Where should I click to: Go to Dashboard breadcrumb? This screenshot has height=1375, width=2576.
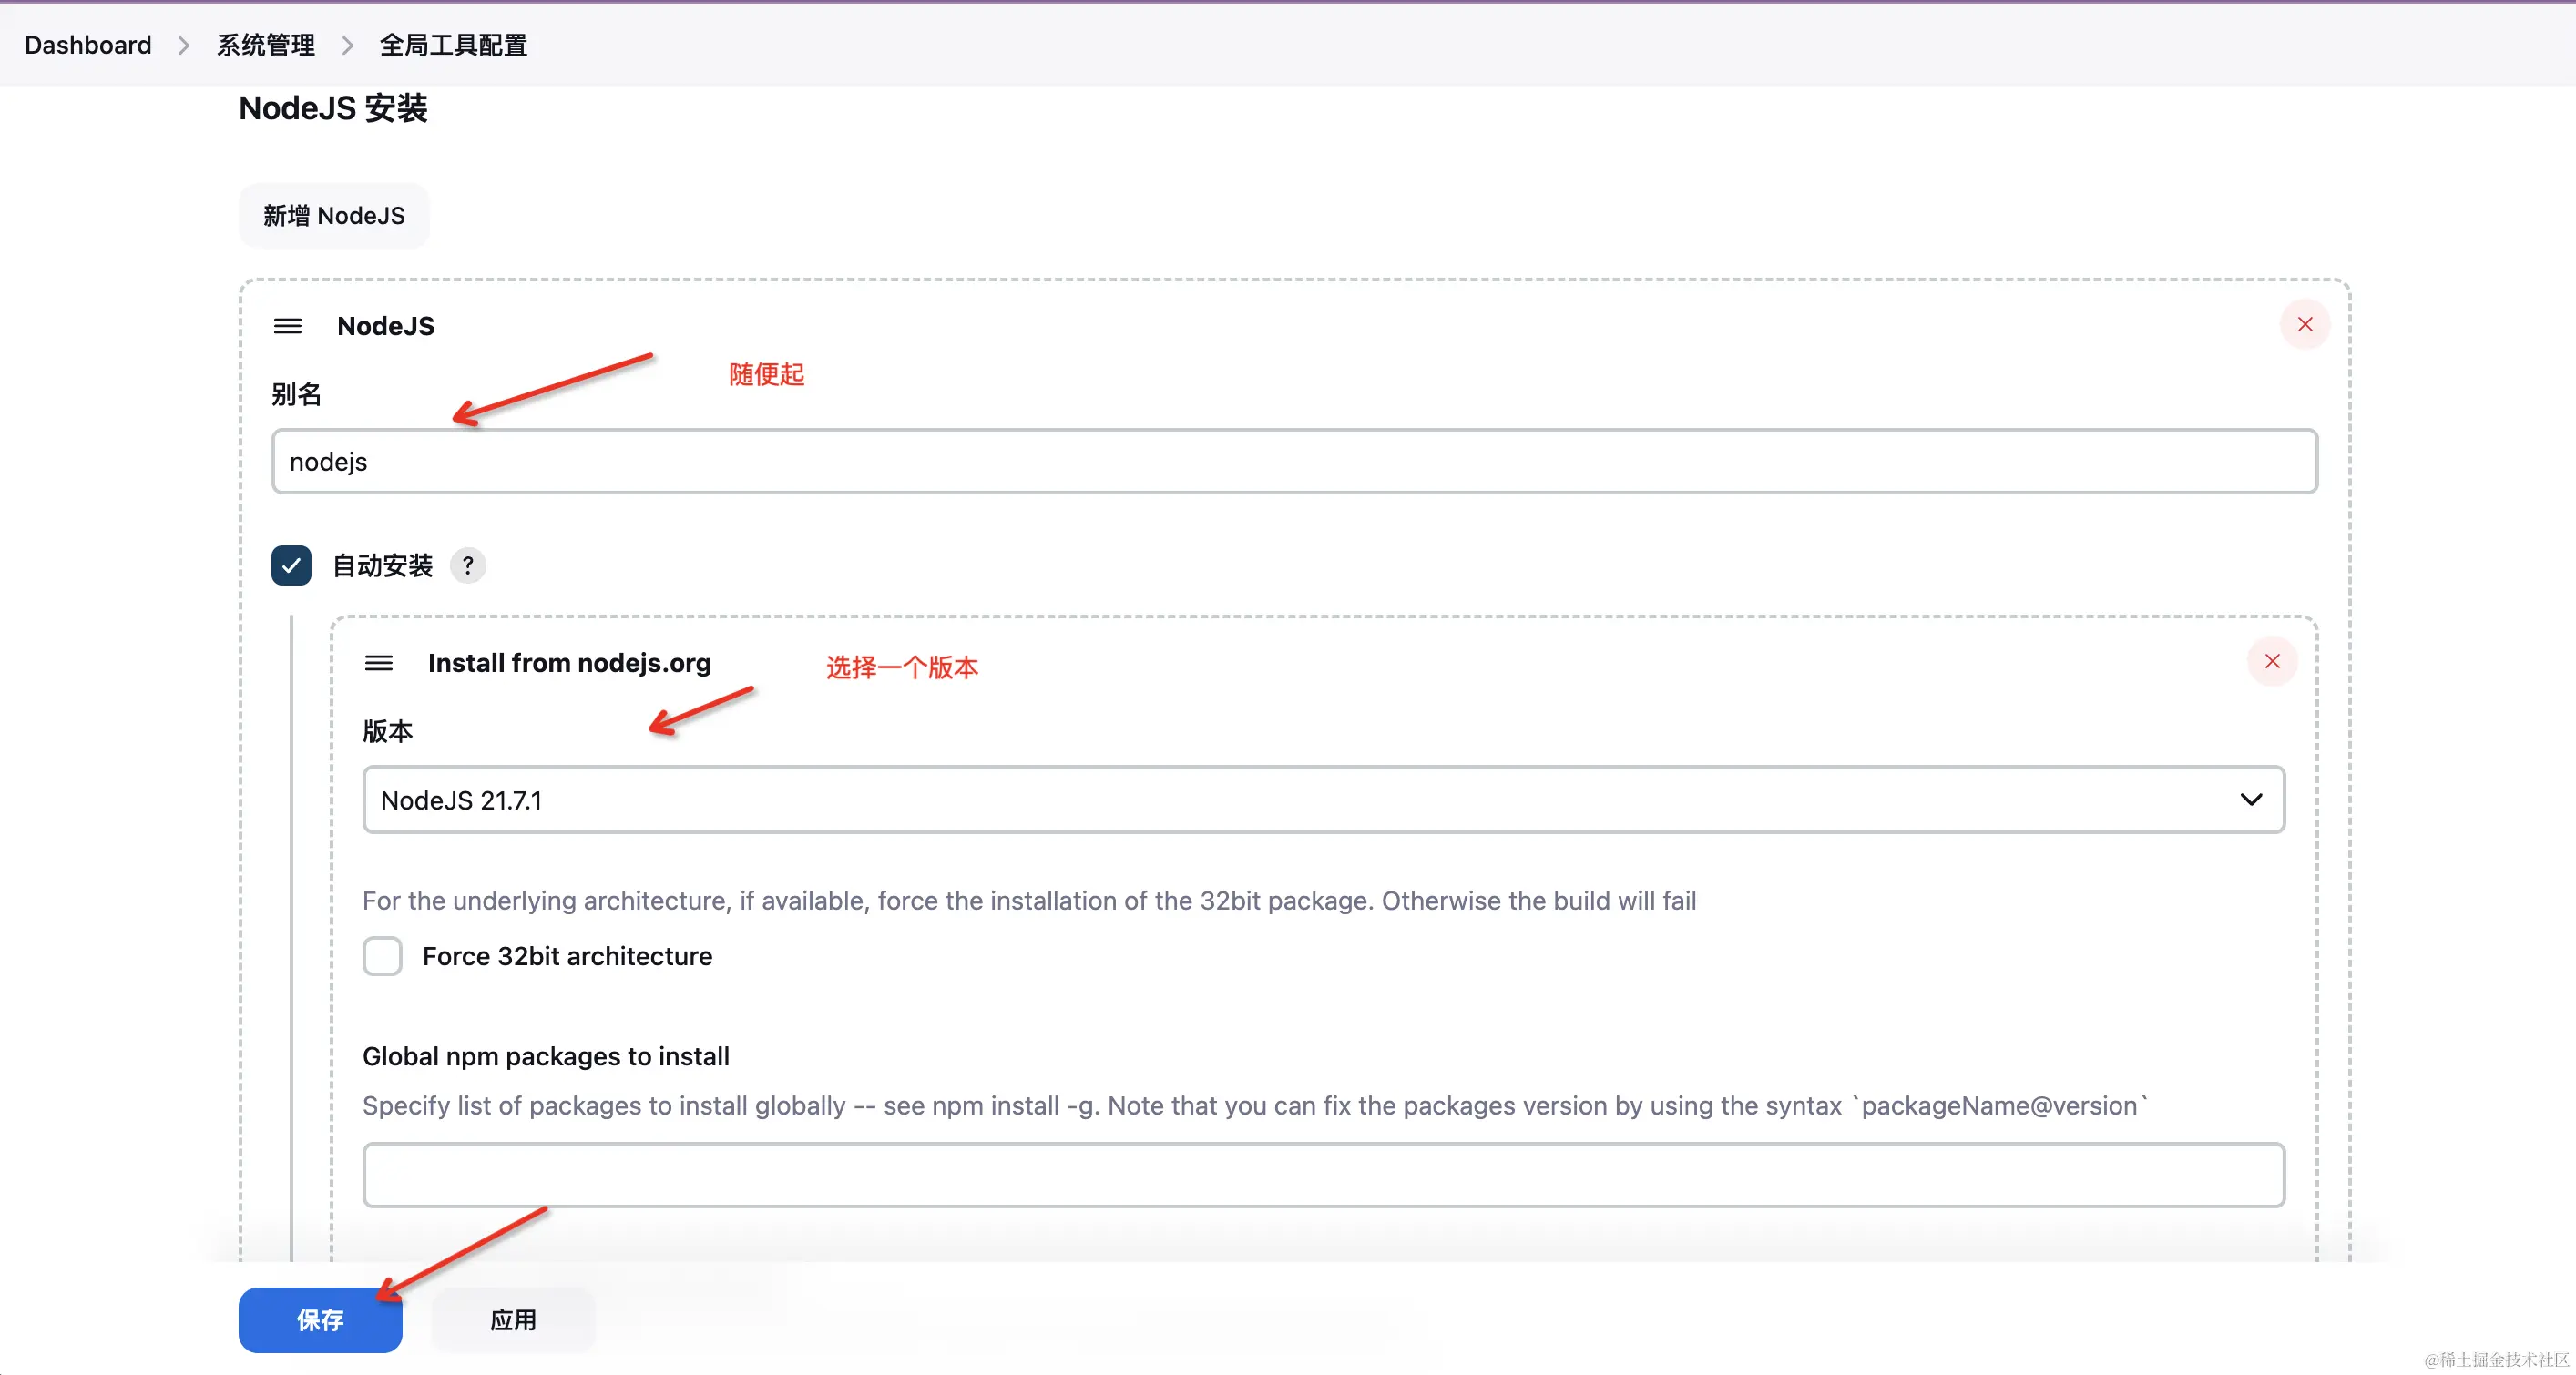click(88, 46)
